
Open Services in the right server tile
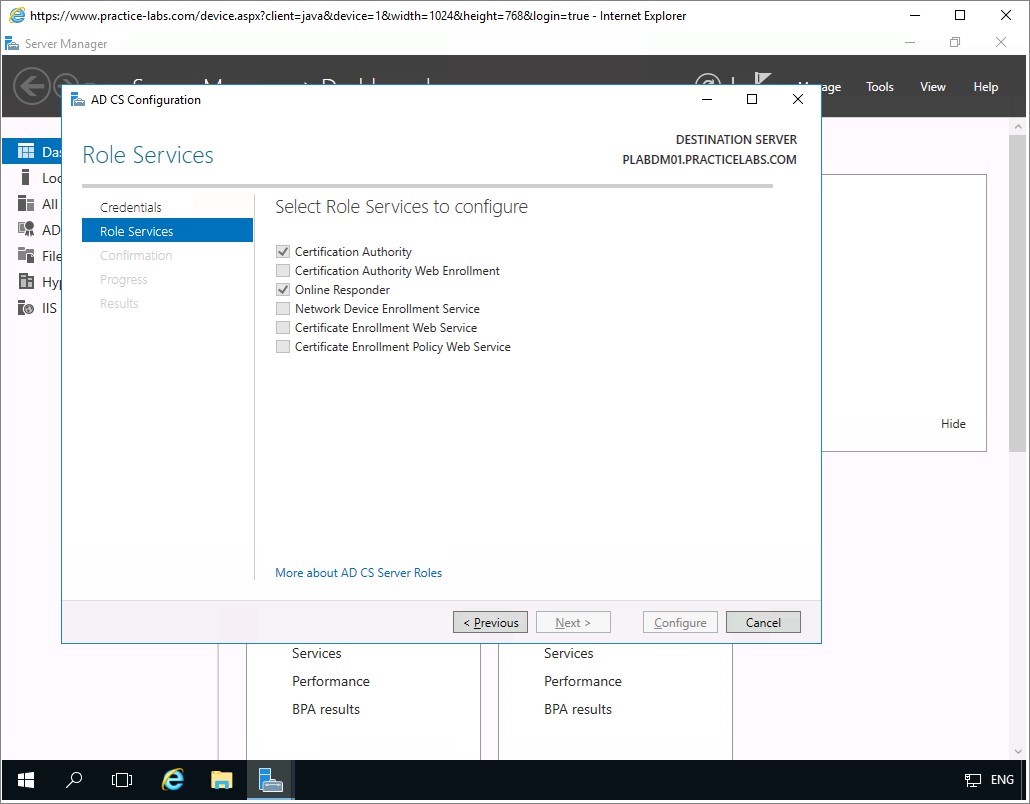click(568, 653)
